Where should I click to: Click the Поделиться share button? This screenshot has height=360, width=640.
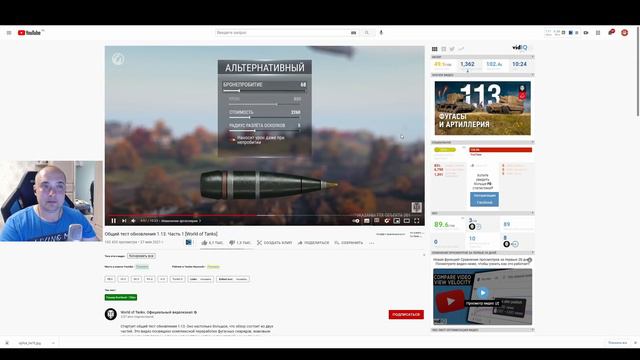point(313,243)
